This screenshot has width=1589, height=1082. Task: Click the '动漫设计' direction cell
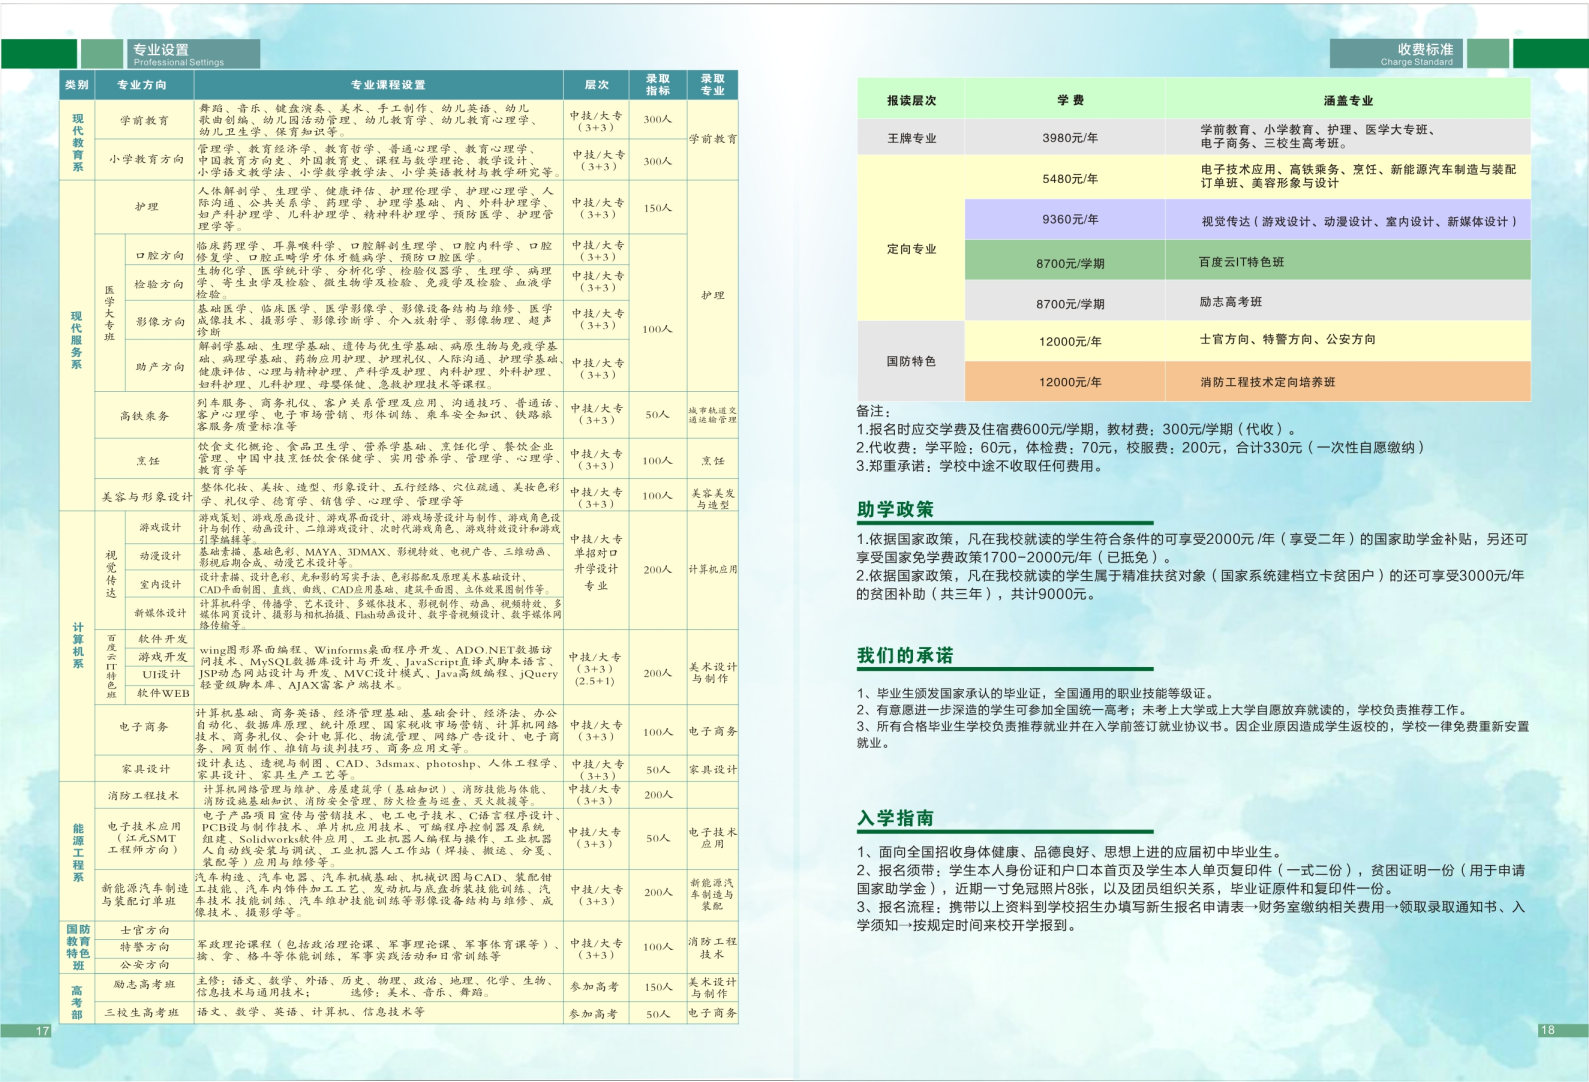click(x=160, y=556)
